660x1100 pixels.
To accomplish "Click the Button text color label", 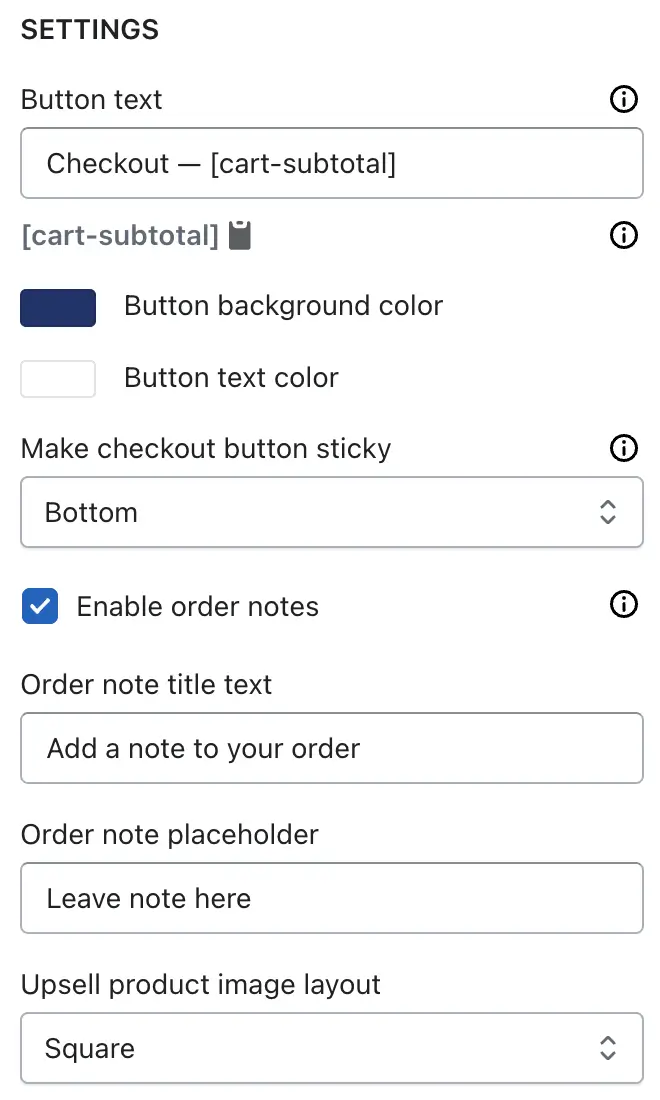I will point(231,377).
